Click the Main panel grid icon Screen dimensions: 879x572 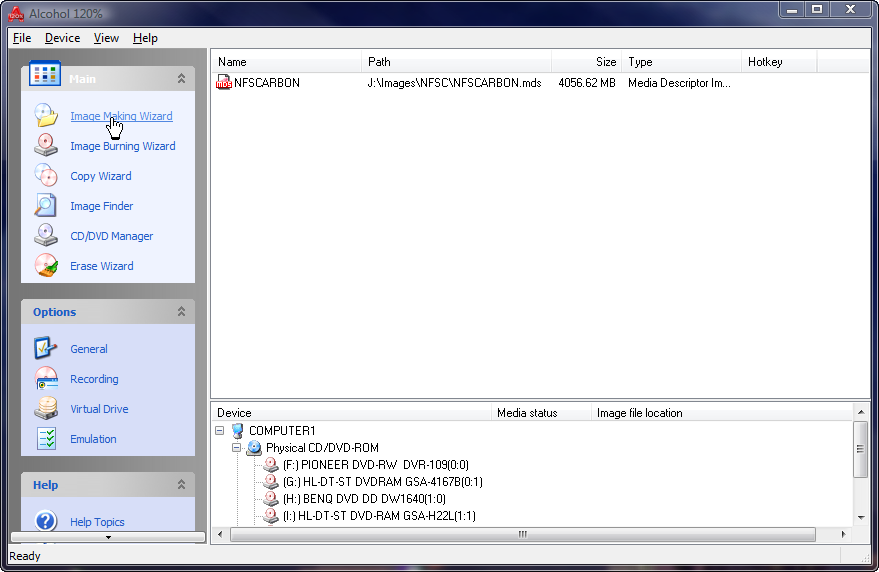[x=45, y=74]
